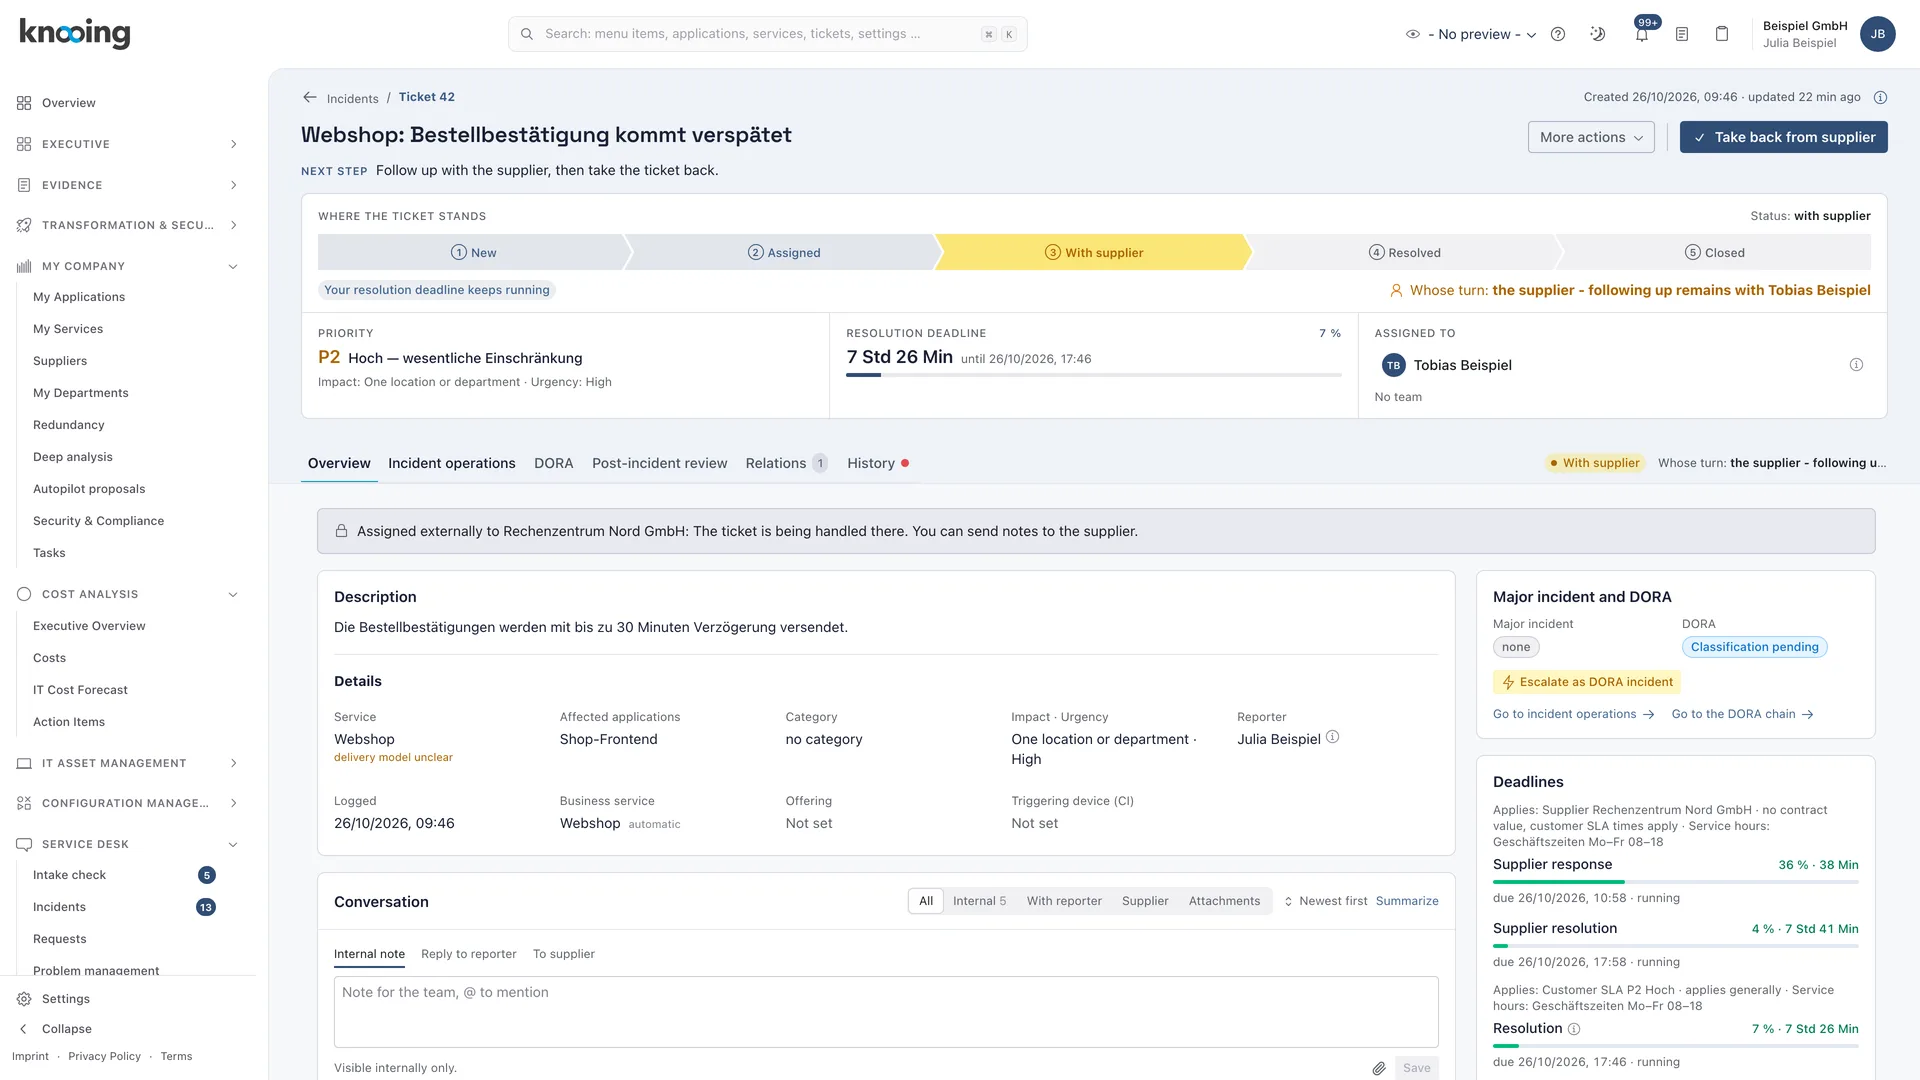Toggle Newest first sort order
Viewport: 1920px width, 1080px height.
1326,901
